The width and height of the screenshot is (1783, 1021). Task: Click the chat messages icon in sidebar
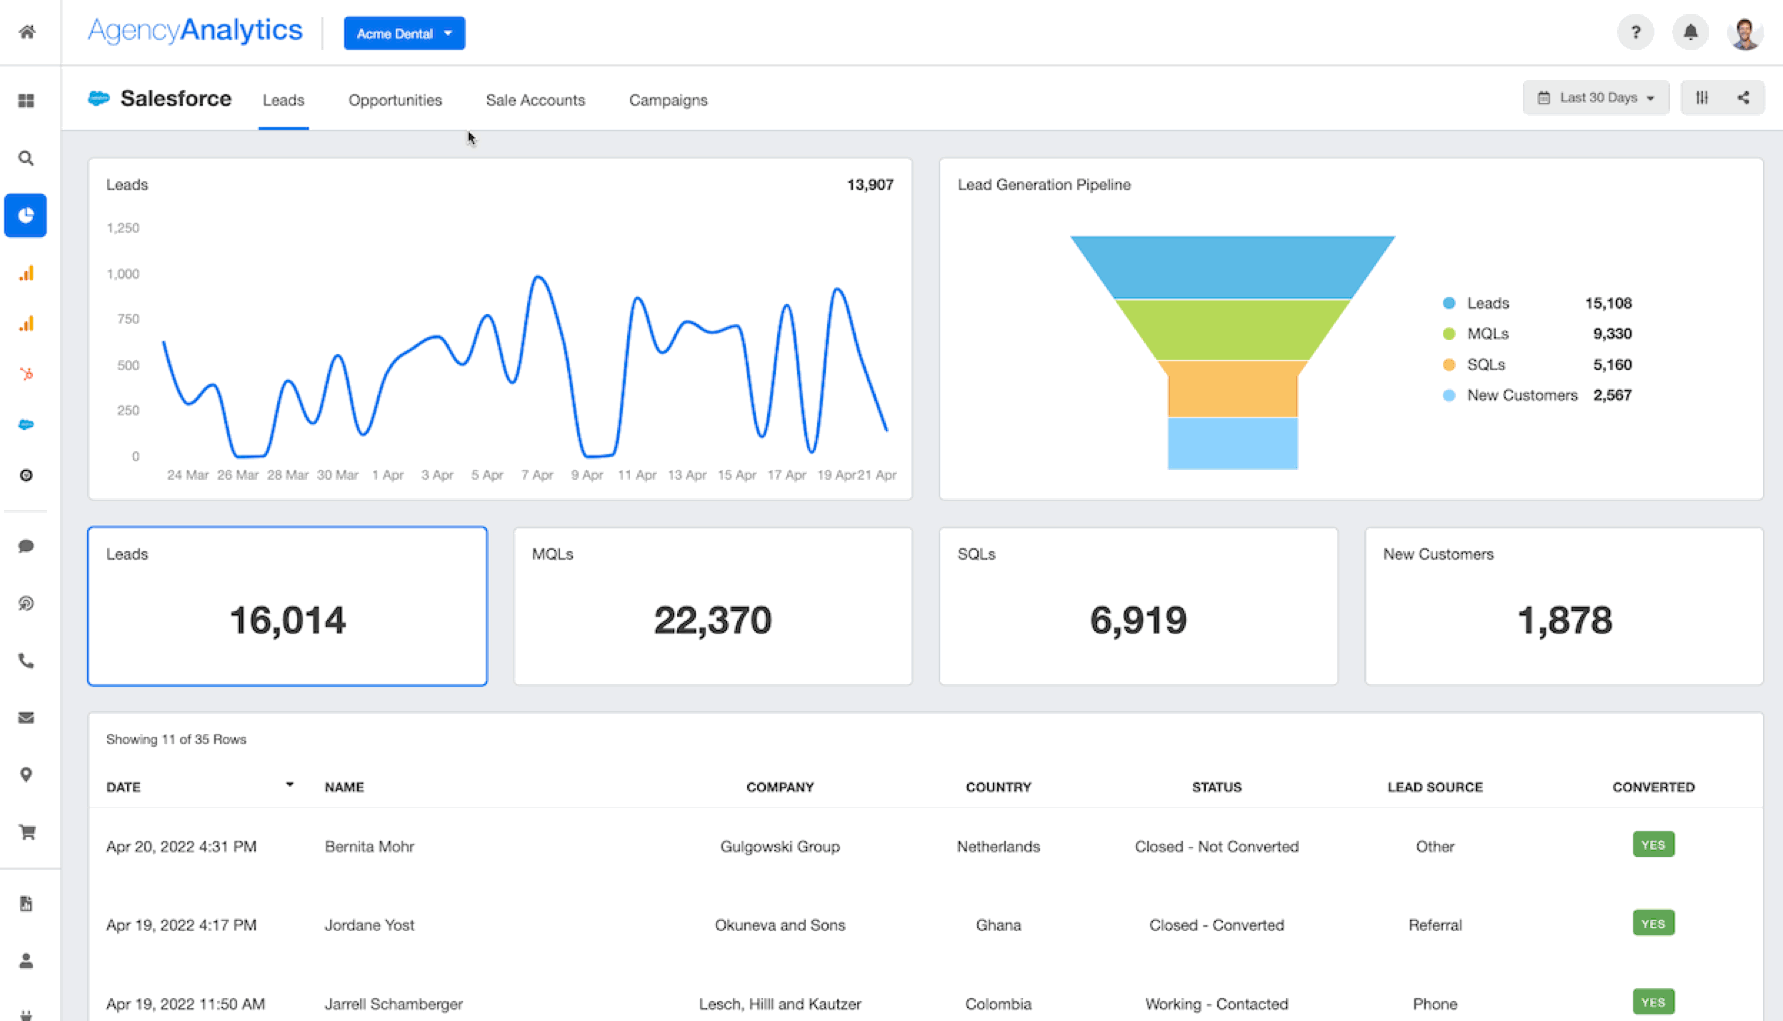[26, 545]
